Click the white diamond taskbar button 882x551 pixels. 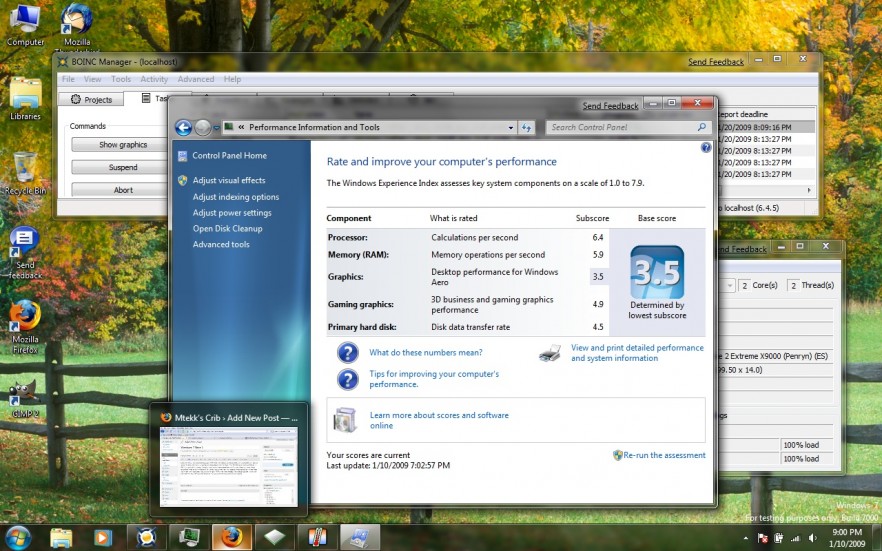pyautogui.click(x=274, y=538)
